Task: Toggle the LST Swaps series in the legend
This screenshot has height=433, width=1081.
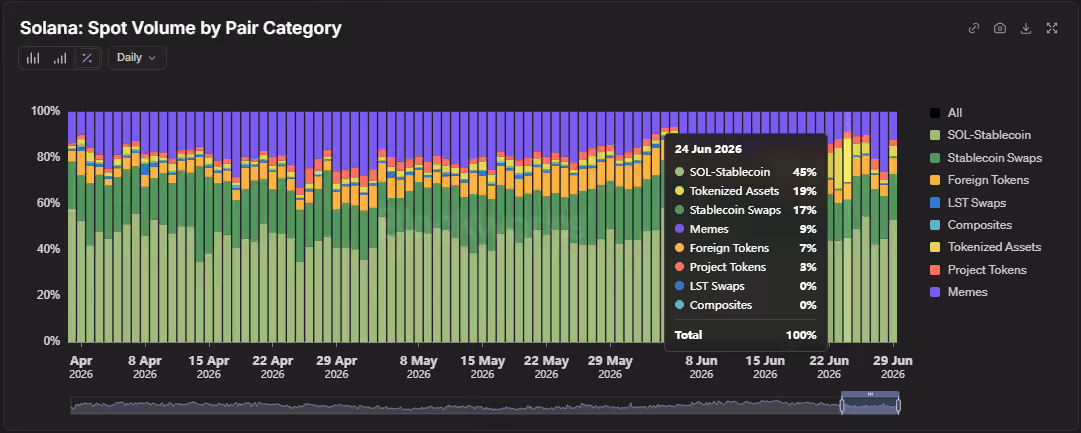Action: point(967,203)
